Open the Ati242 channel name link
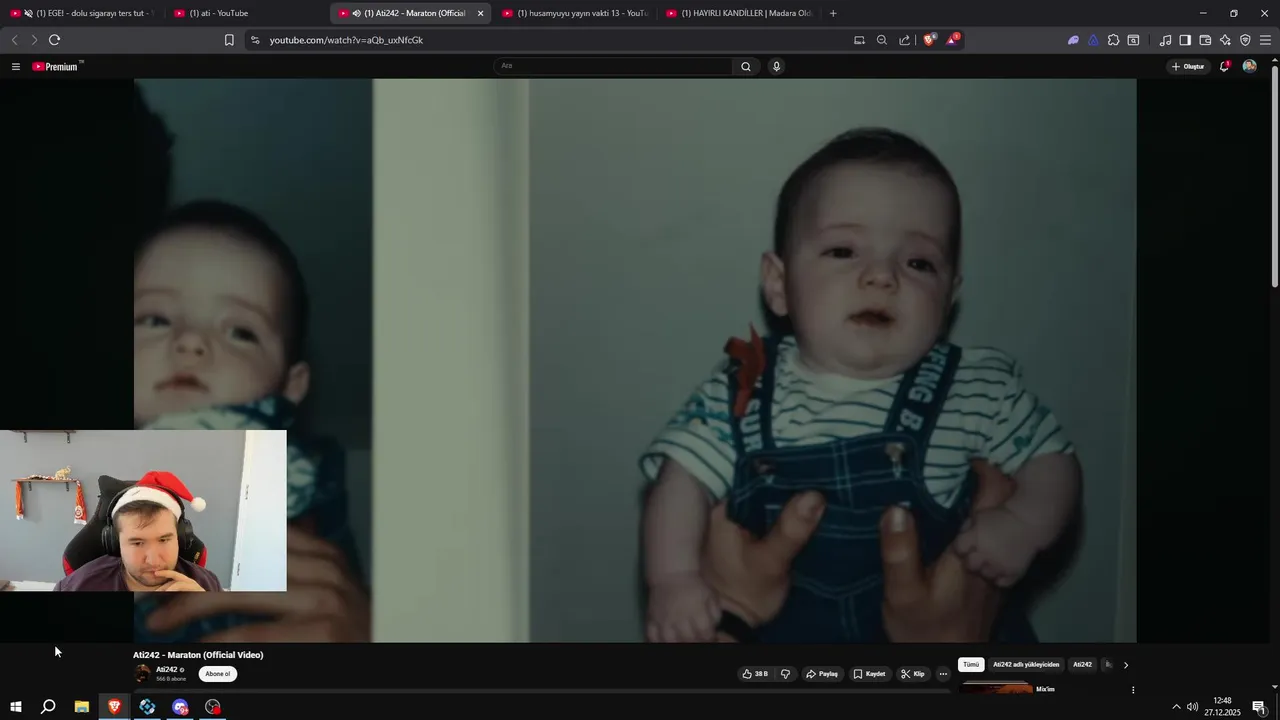Image resolution: width=1280 pixels, height=720 pixels. click(166, 670)
